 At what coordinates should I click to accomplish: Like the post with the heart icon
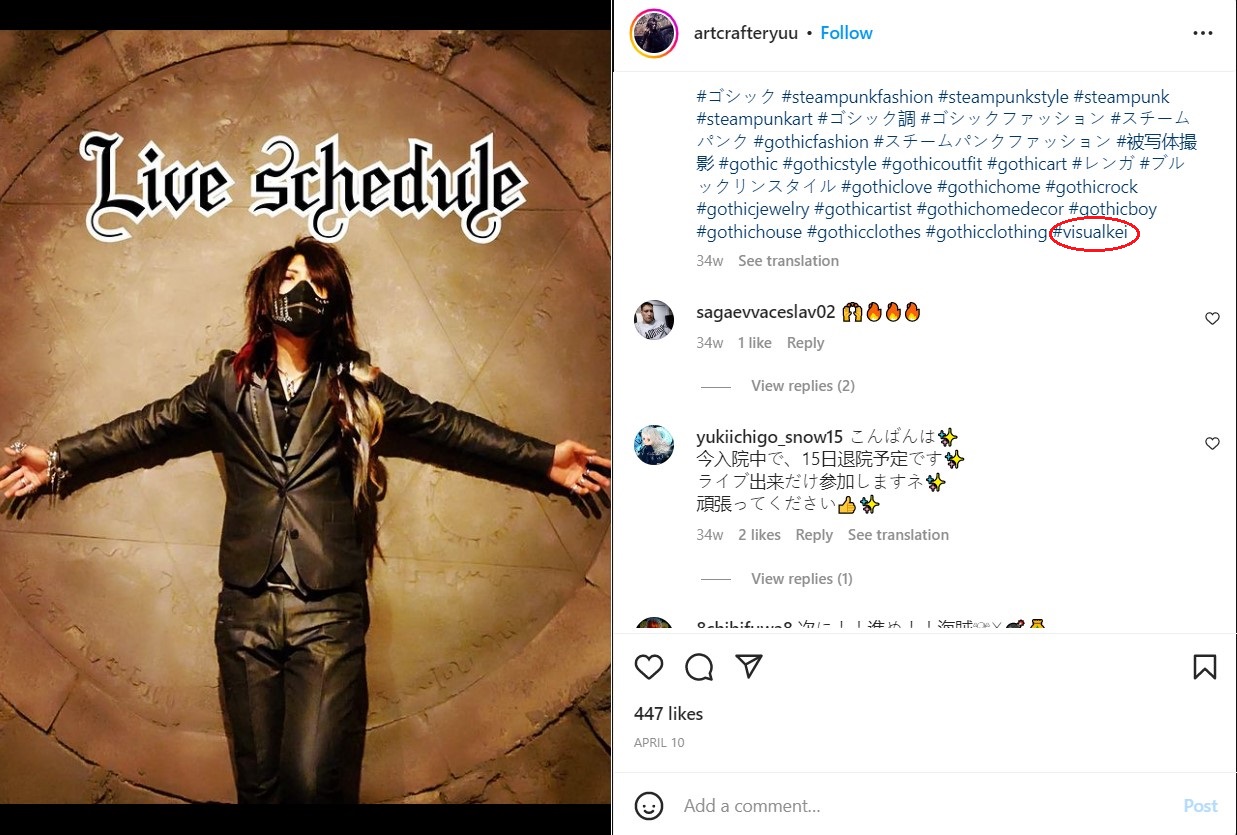pos(649,667)
